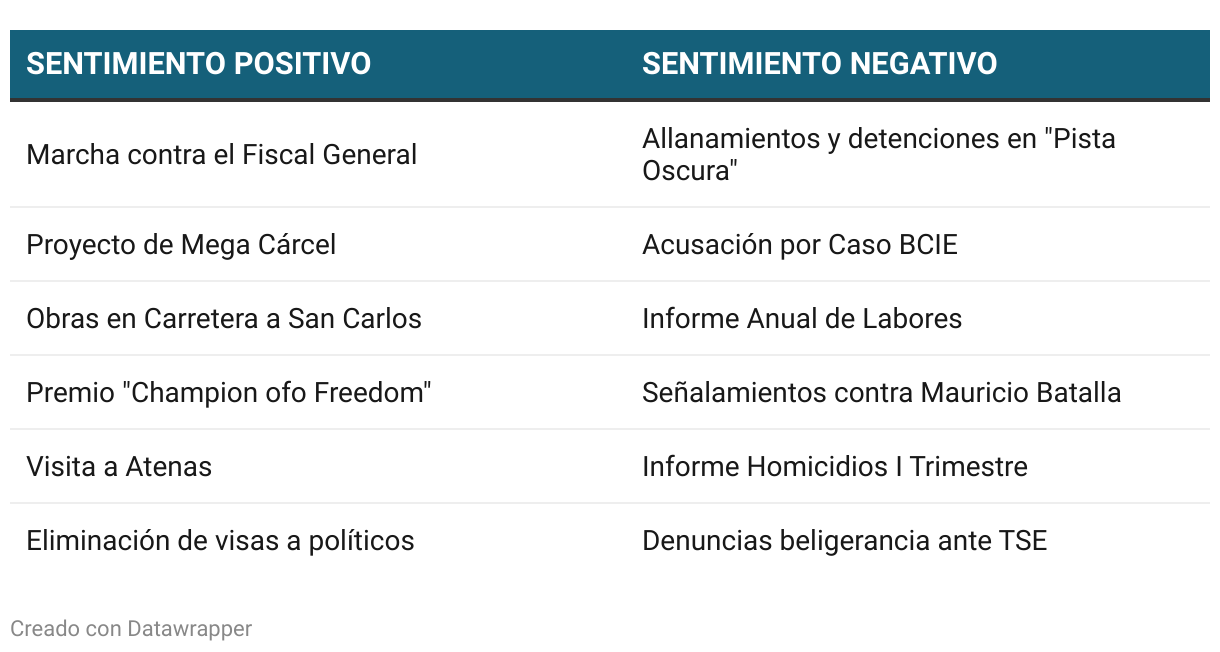Viewport: 1220px width, 652px height.
Task: Click the SENTIMIENTO POSITIVO column header
Action: pos(199,64)
